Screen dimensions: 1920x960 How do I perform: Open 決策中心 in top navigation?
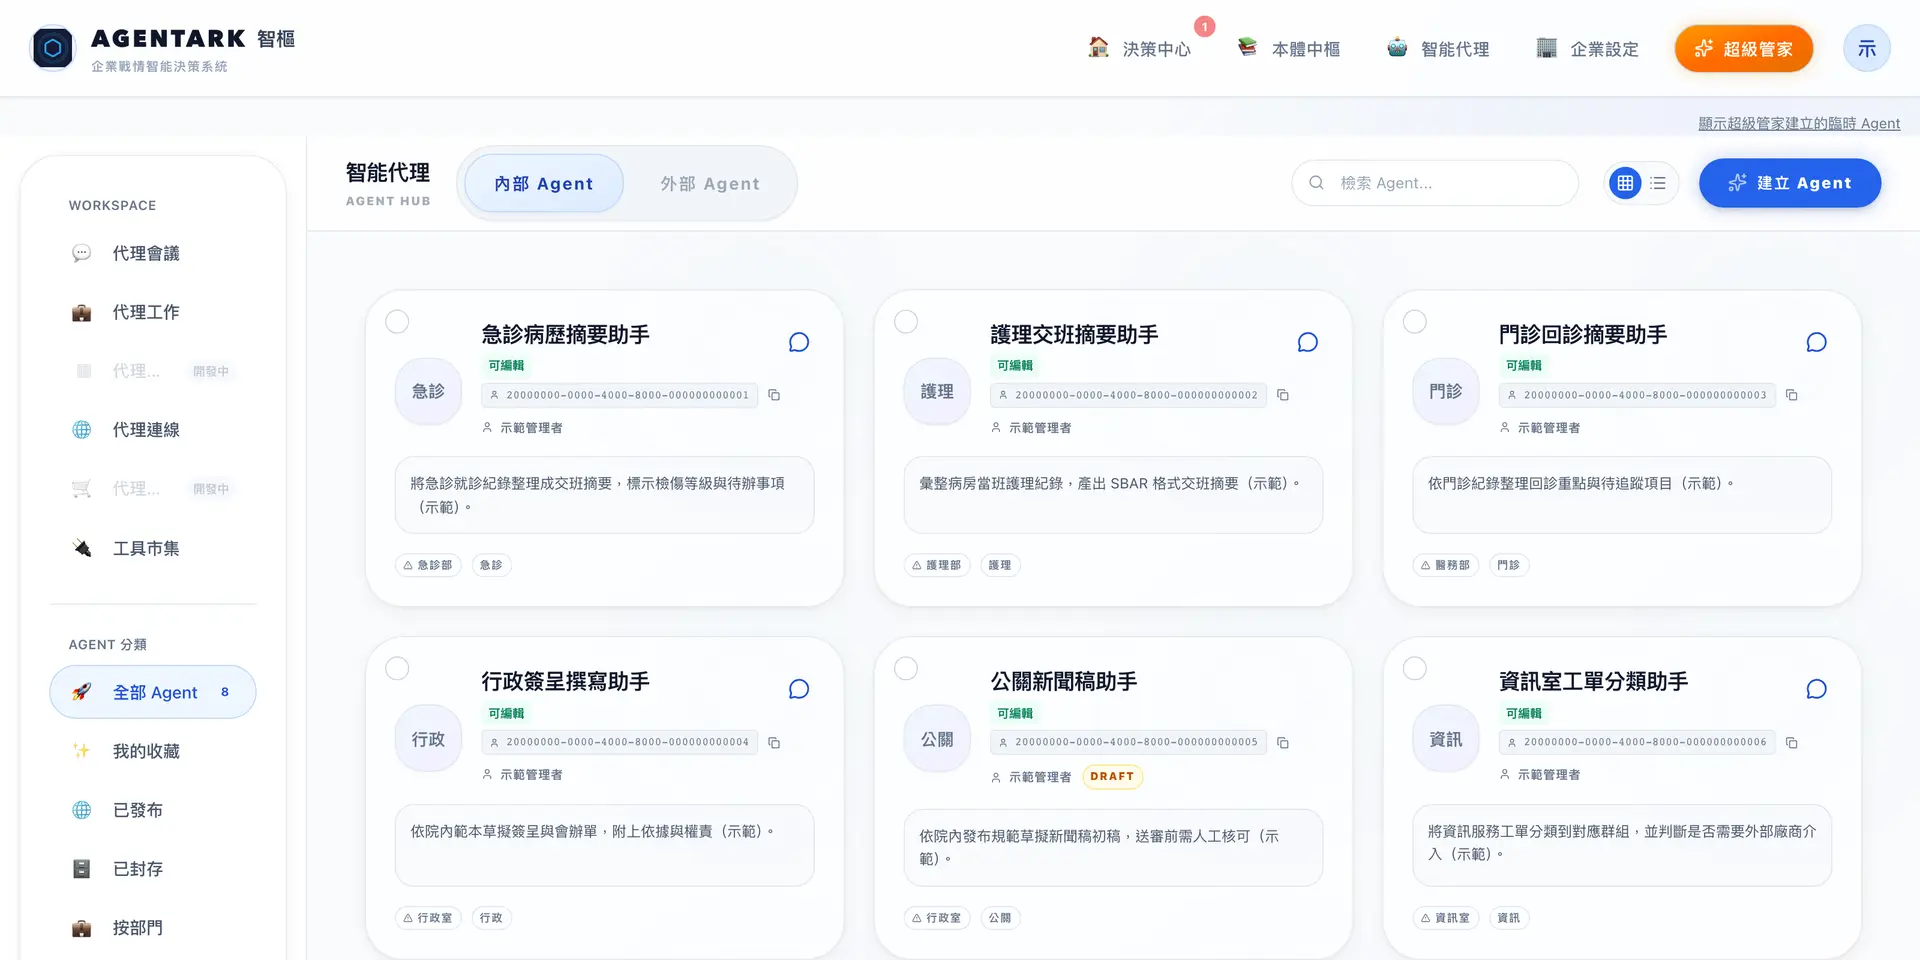pos(1139,48)
